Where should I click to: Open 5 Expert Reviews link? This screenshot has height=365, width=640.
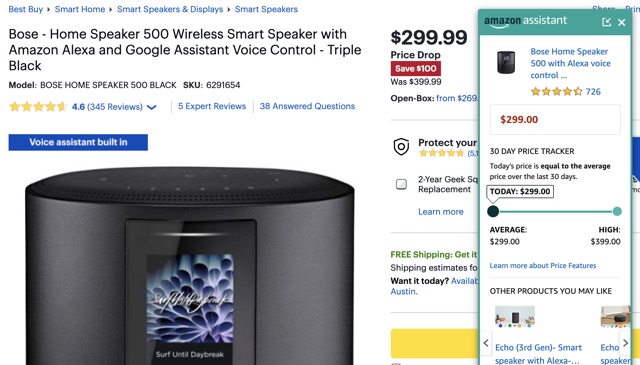click(212, 106)
